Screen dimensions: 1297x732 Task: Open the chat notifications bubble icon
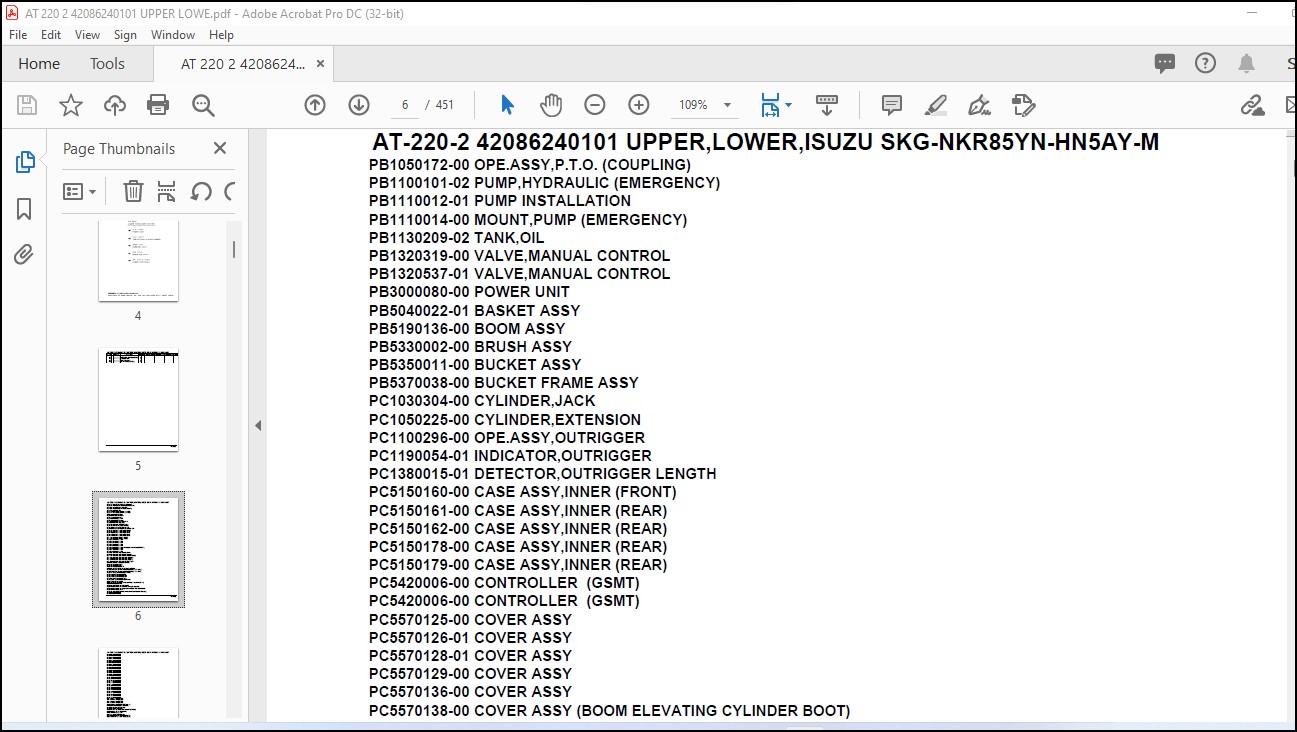click(1165, 63)
